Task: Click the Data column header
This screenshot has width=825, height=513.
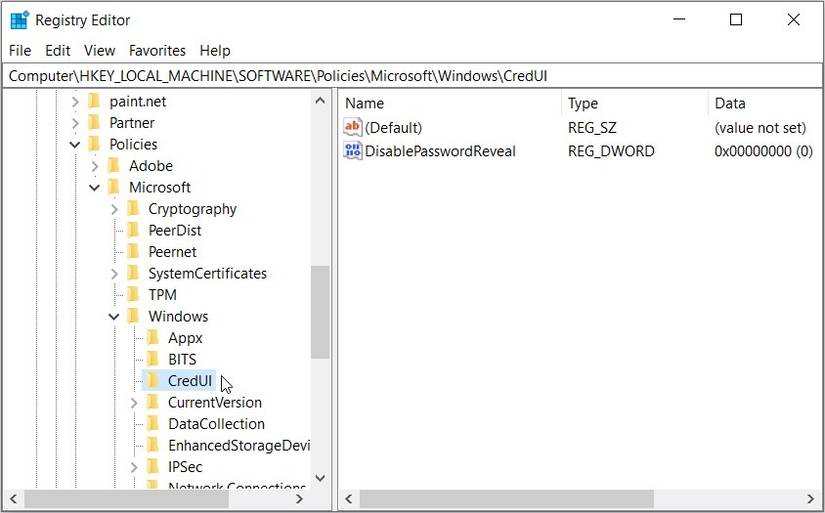Action: click(x=765, y=103)
